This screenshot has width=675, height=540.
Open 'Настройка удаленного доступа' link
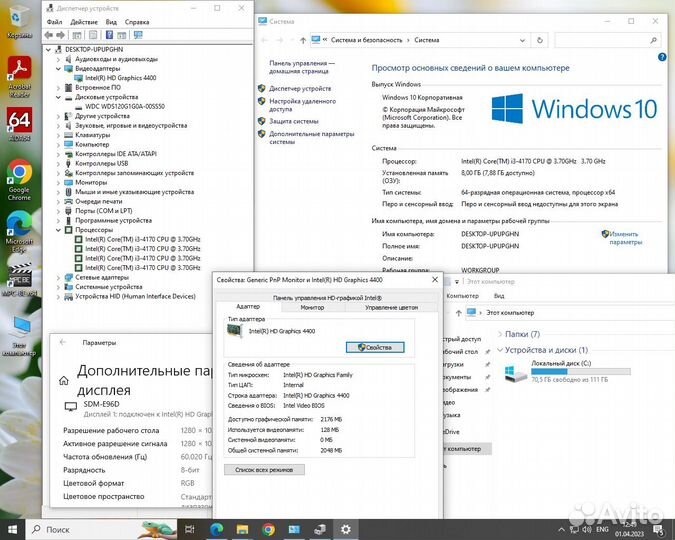(x=302, y=105)
